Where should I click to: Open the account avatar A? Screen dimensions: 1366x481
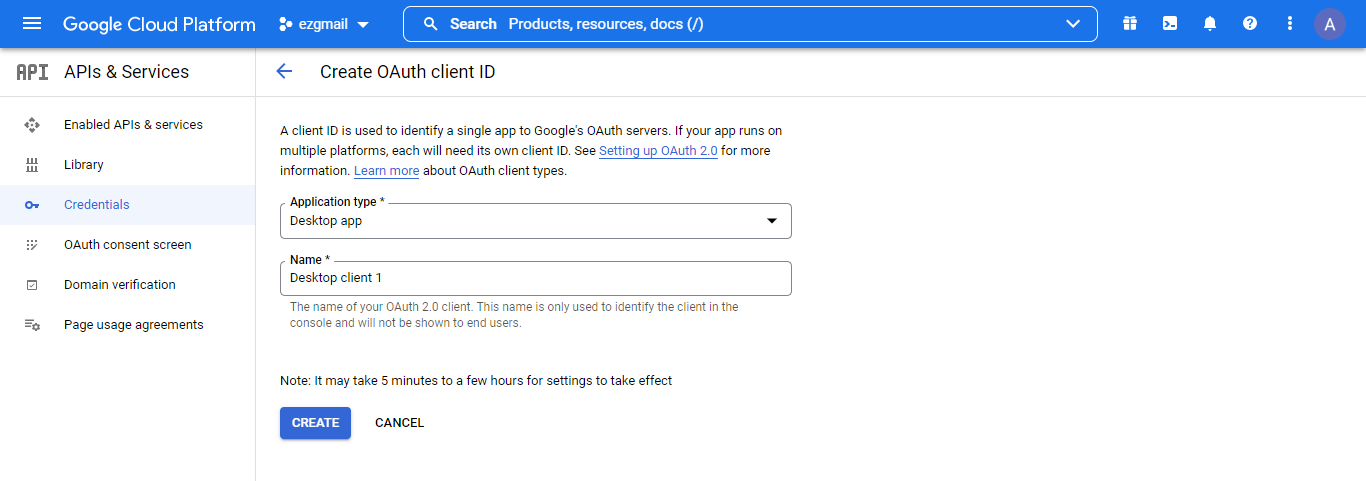coord(1330,24)
